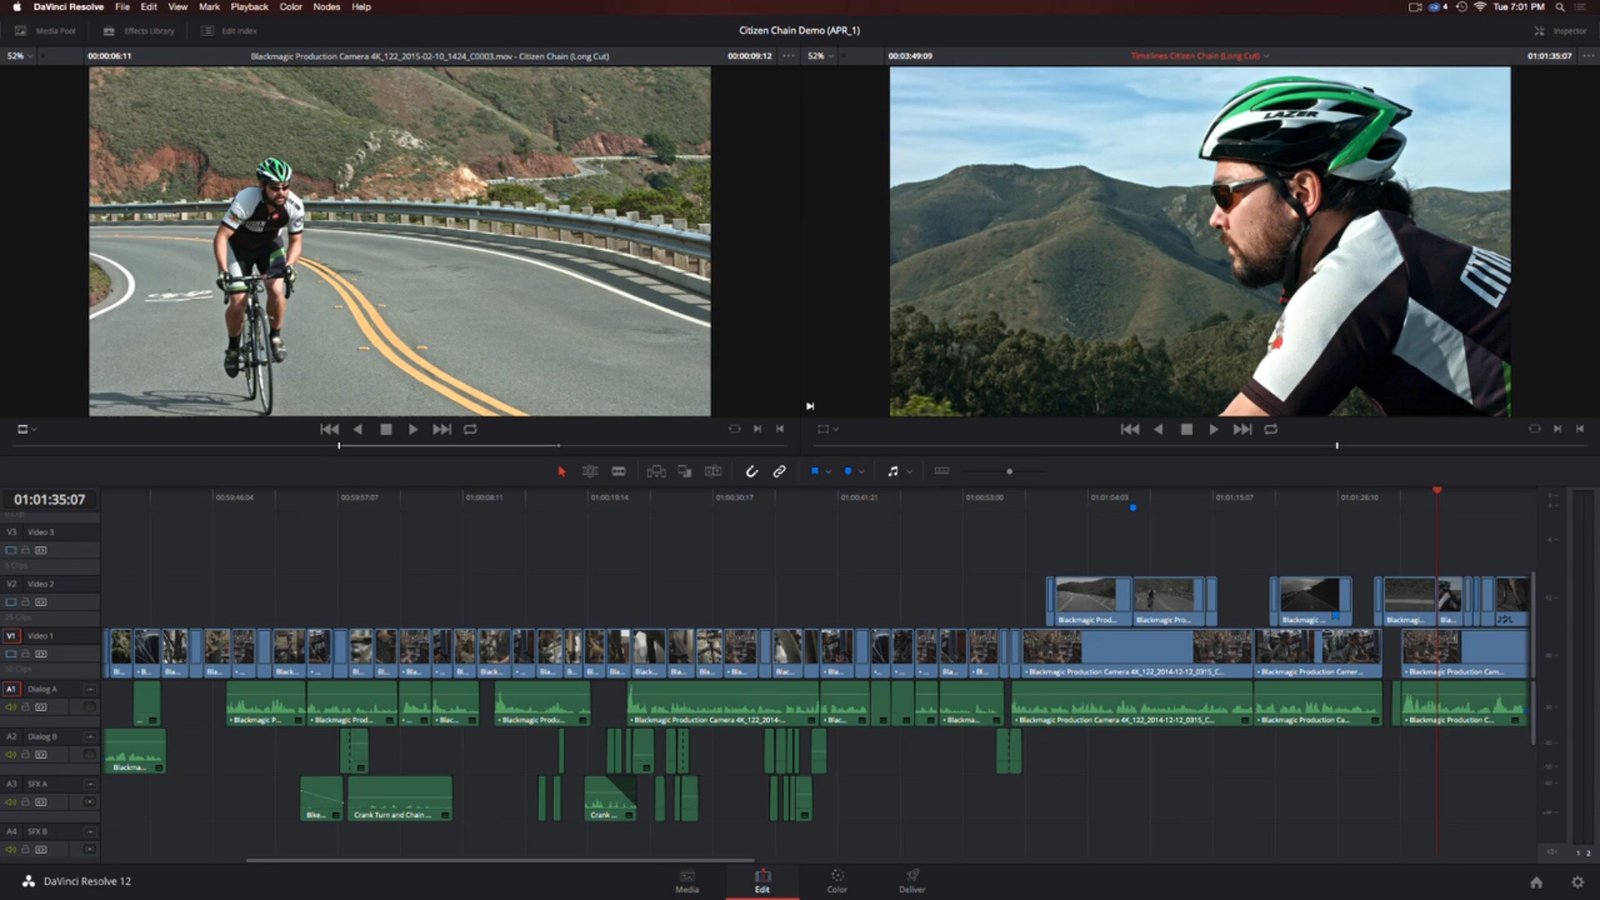The width and height of the screenshot is (1600, 900).
Task: Expand the audio mixer music dropdown
Action: click(910, 470)
